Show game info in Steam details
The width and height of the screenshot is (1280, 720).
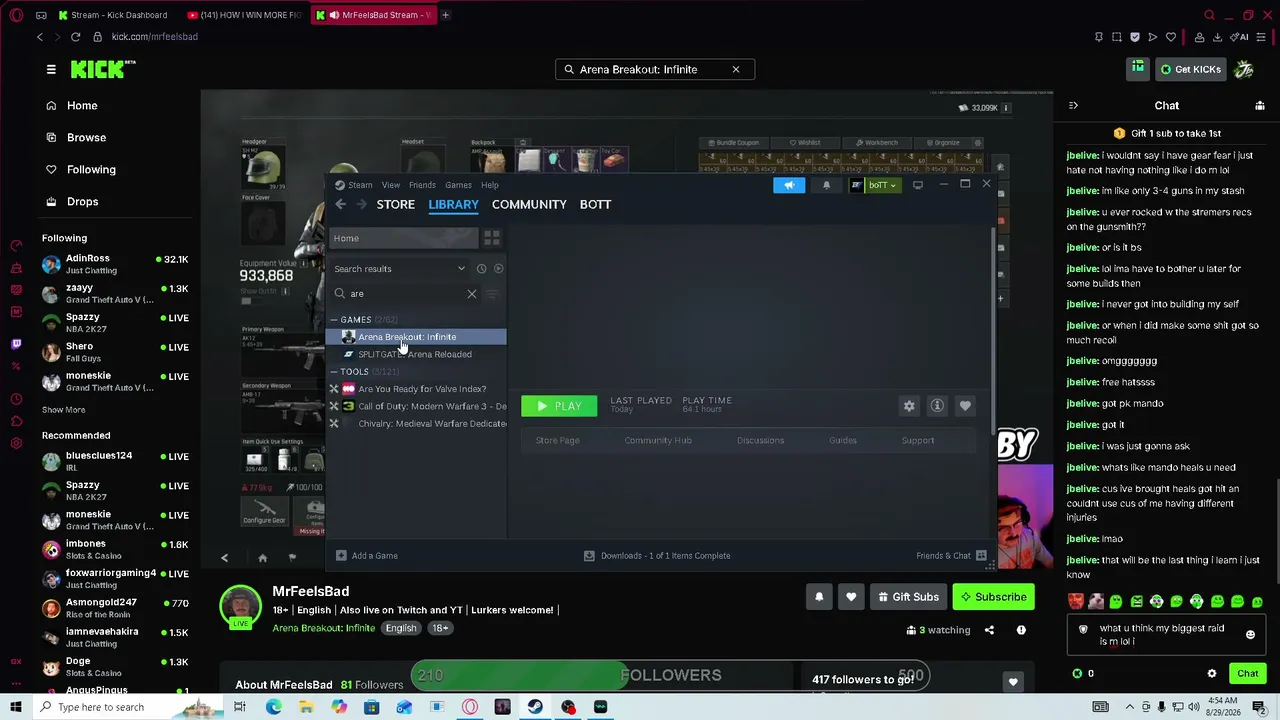coord(937,406)
